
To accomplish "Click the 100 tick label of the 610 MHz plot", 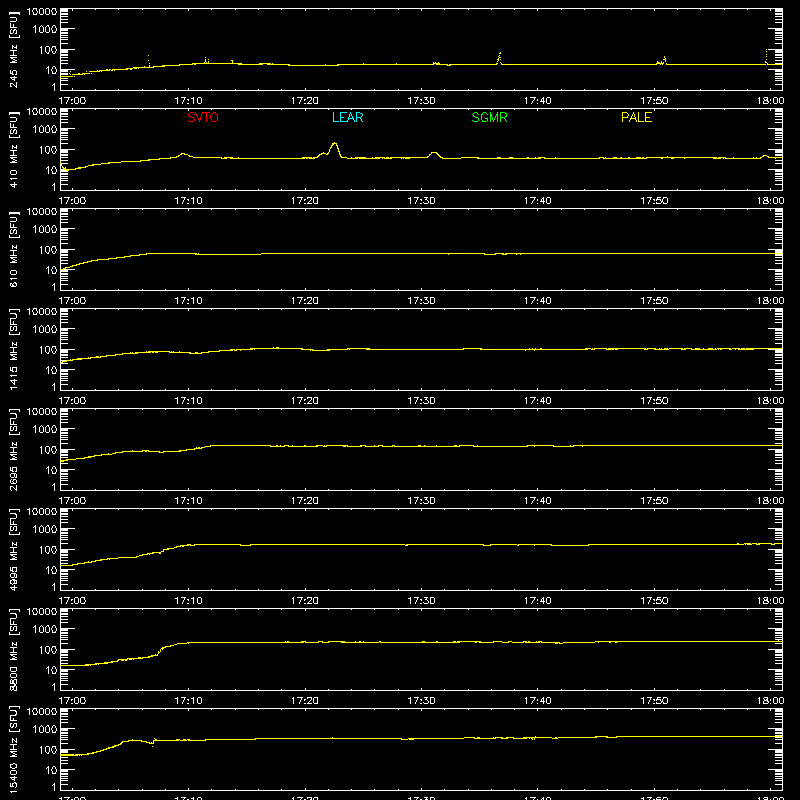I will coord(48,249).
